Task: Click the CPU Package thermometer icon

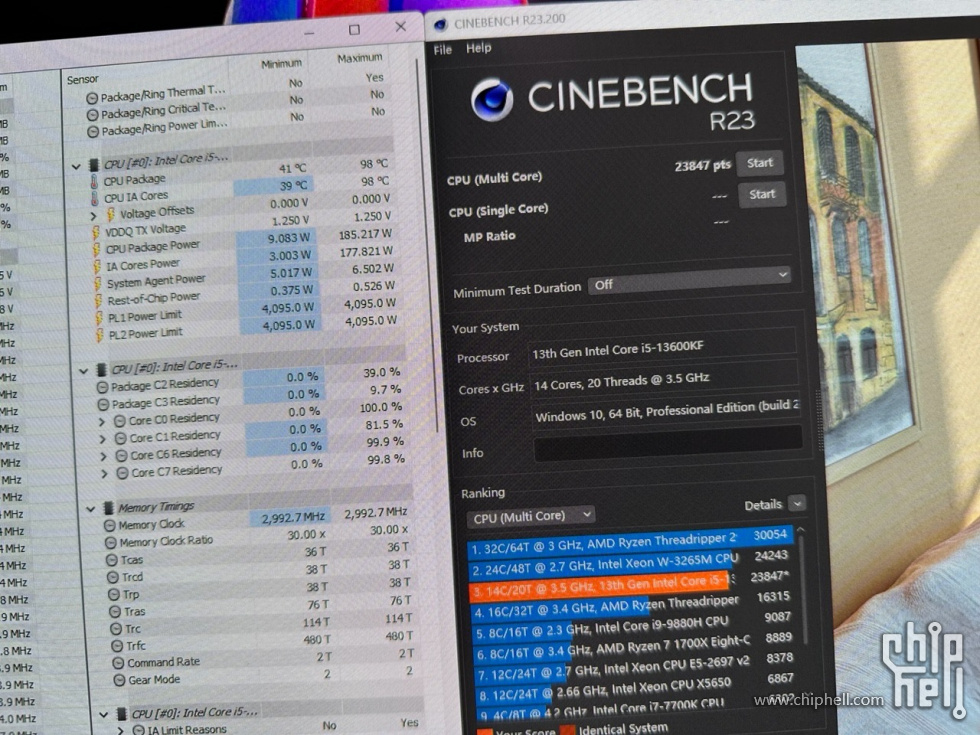Action: click(94, 182)
